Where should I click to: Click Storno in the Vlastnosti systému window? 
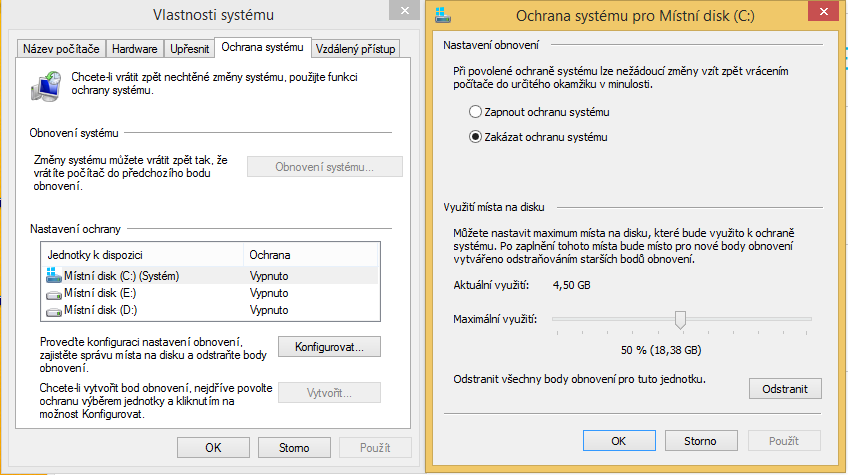tap(296, 447)
